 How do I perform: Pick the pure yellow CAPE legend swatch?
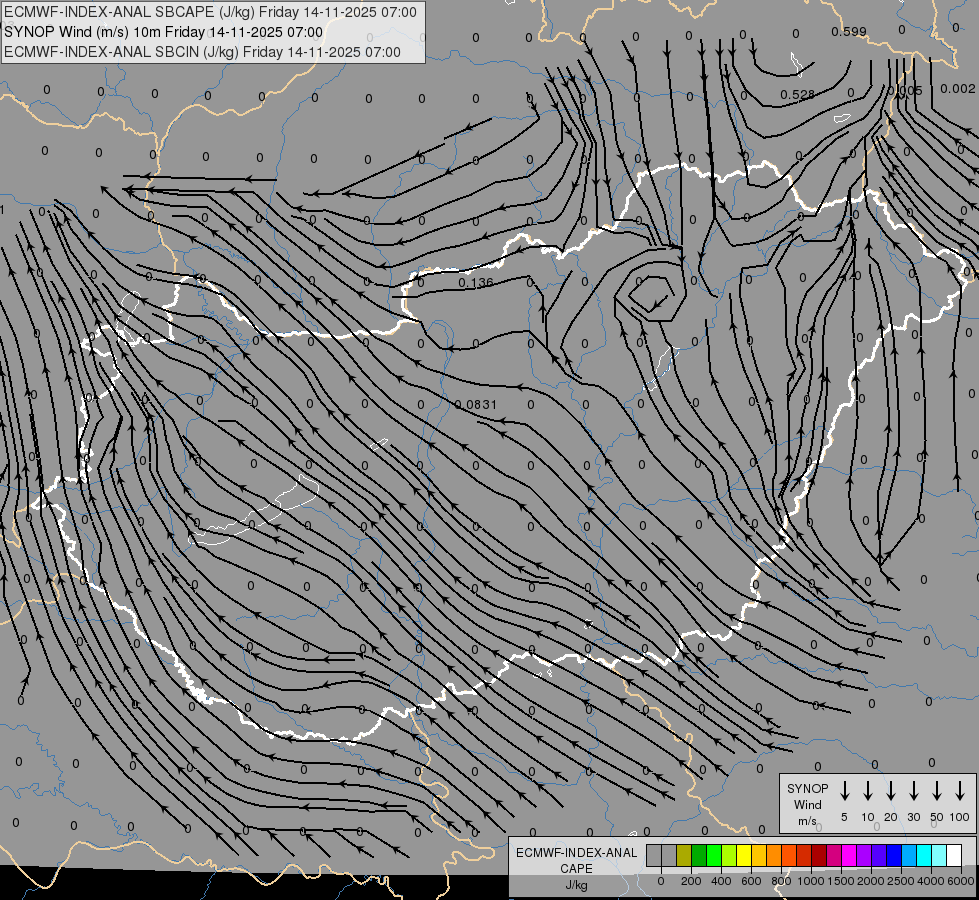[744, 856]
